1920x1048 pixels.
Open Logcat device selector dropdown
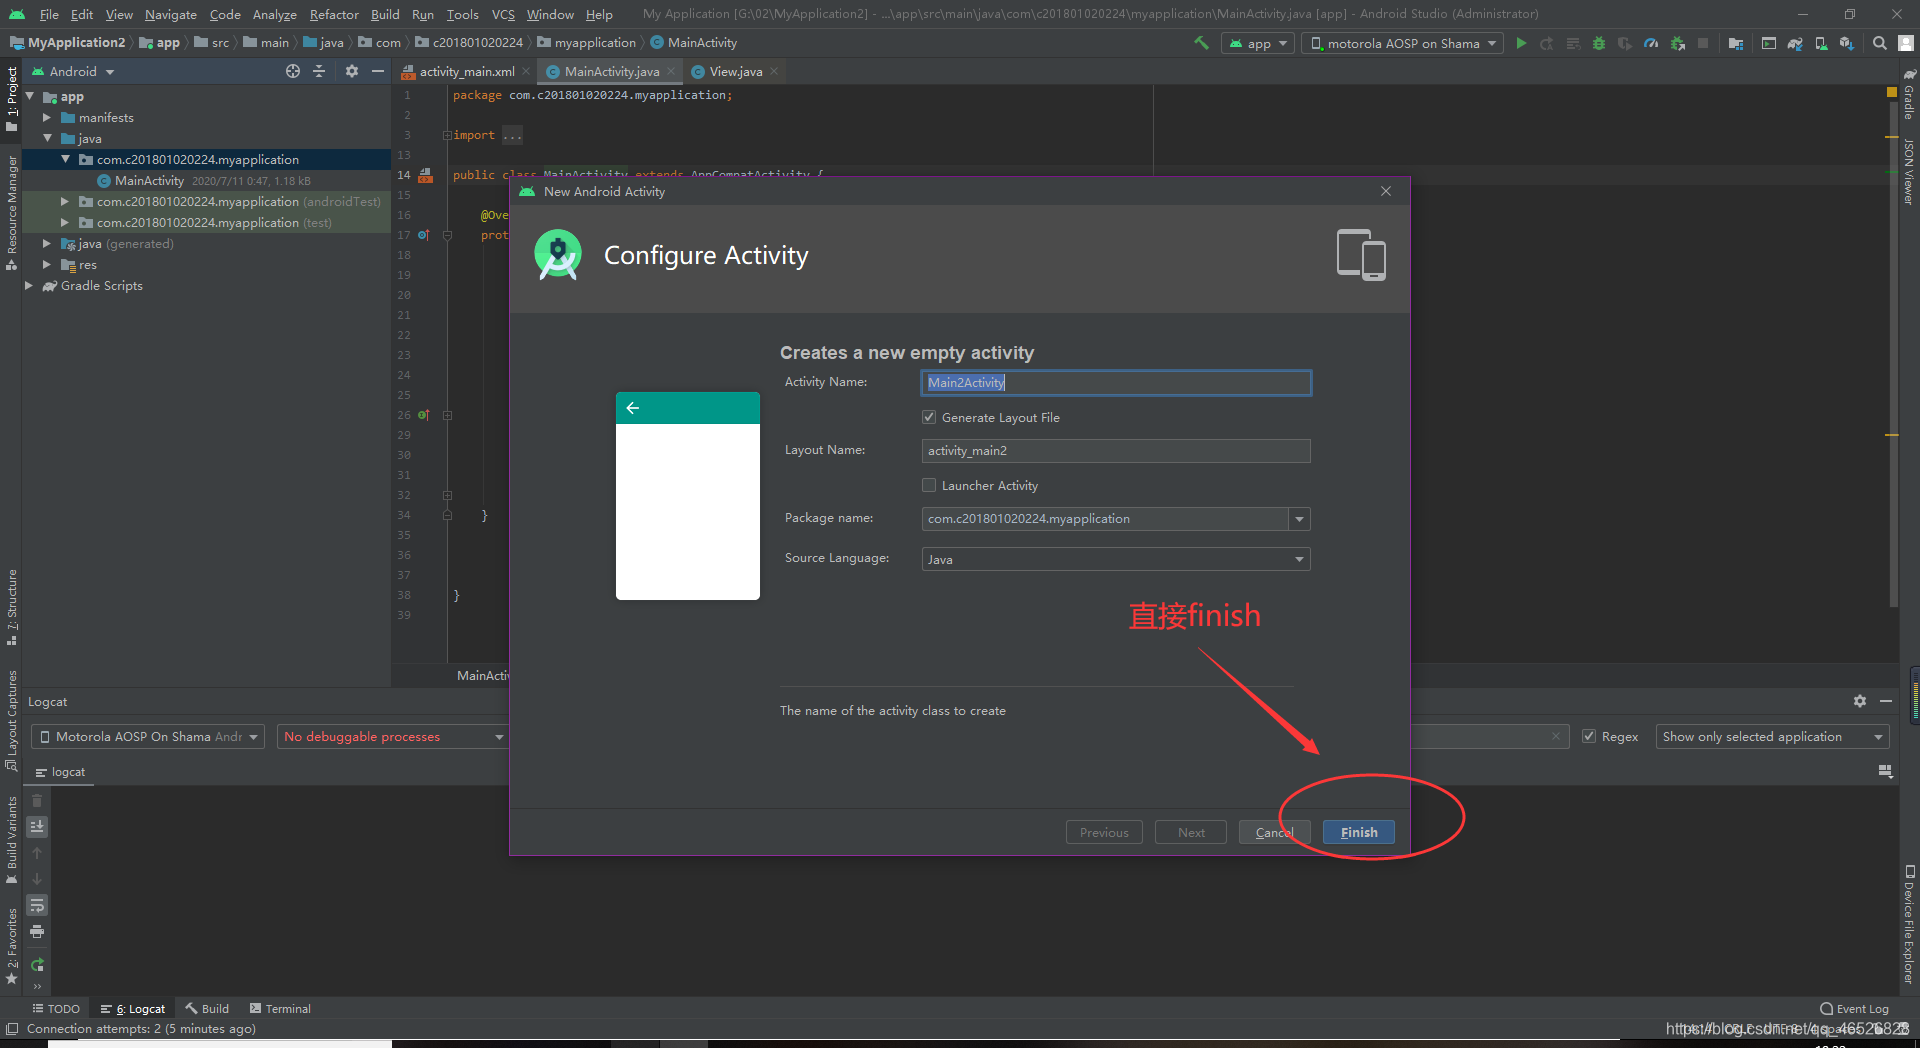pos(148,736)
